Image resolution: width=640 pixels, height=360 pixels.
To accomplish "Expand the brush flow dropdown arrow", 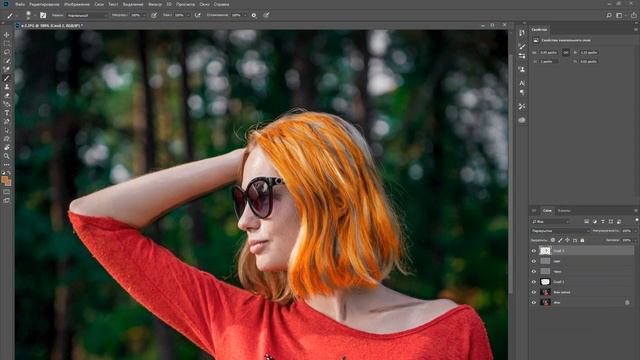I will click(x=188, y=15).
